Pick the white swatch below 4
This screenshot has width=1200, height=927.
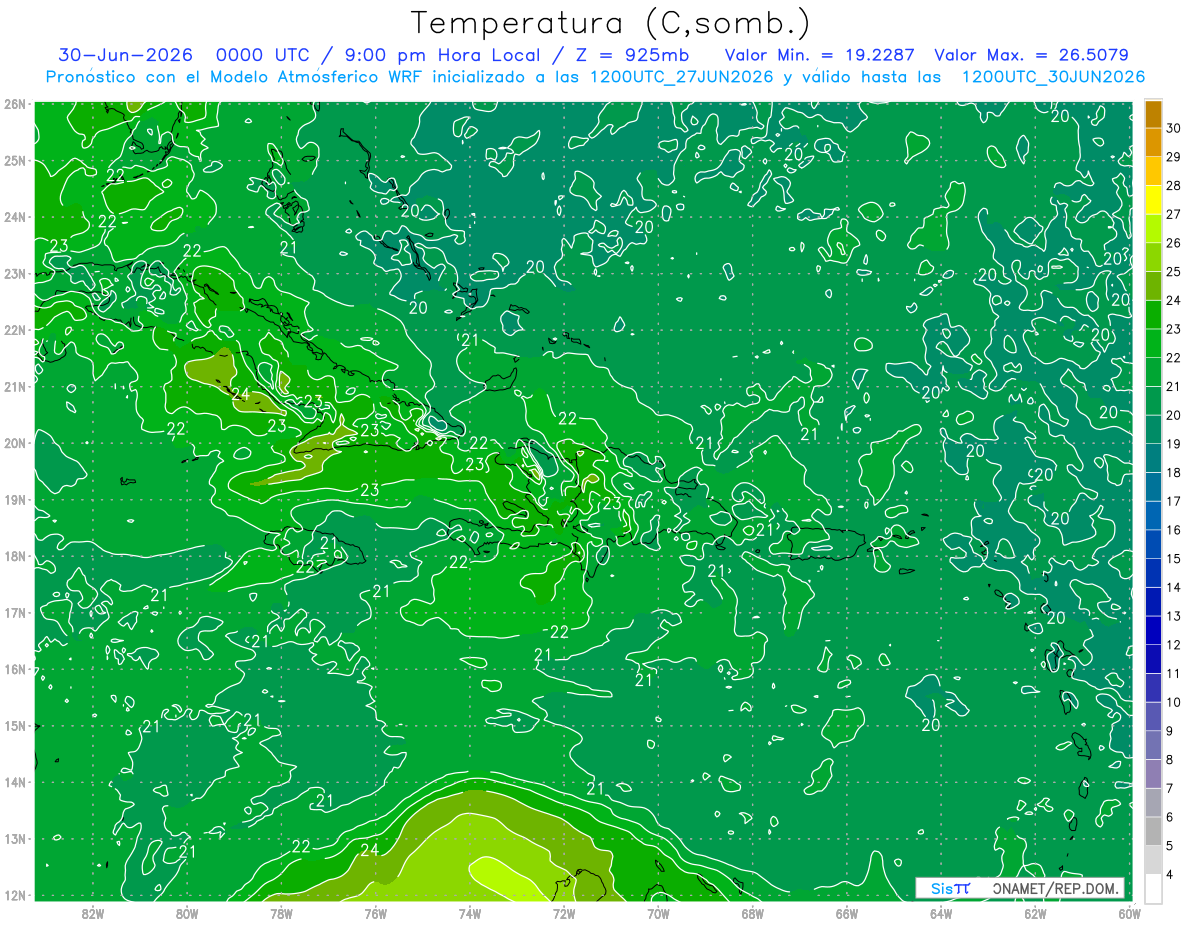[1153, 888]
